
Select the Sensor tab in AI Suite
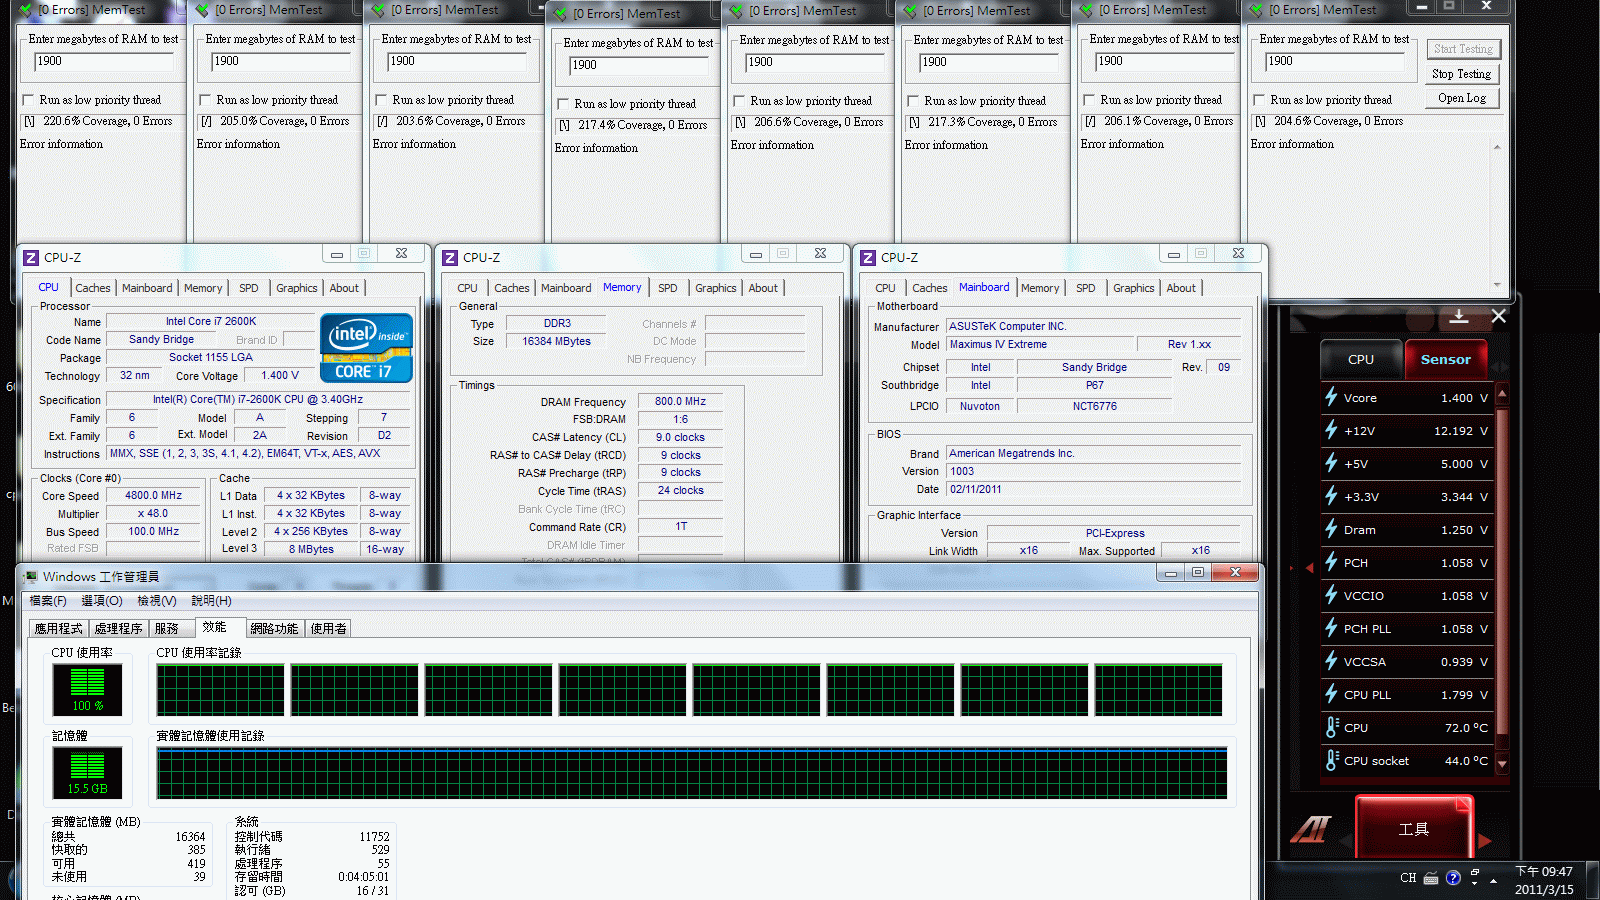(1446, 359)
